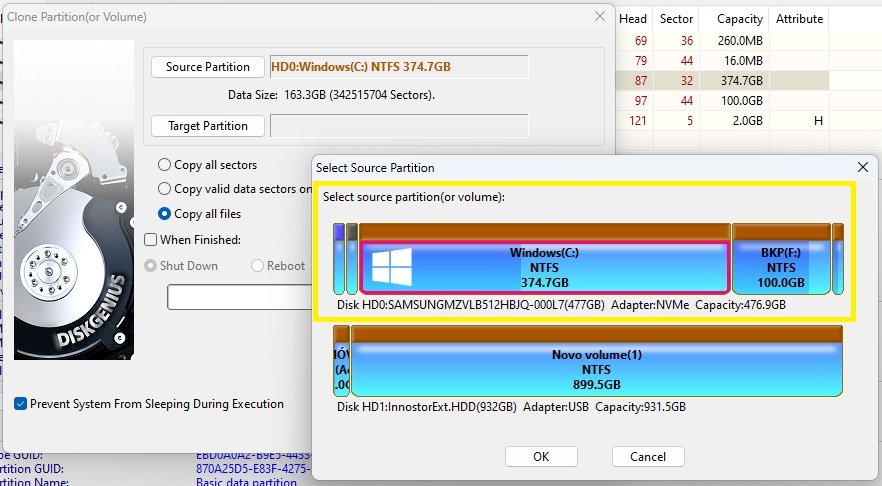Click the Source Partition button

tap(208, 67)
